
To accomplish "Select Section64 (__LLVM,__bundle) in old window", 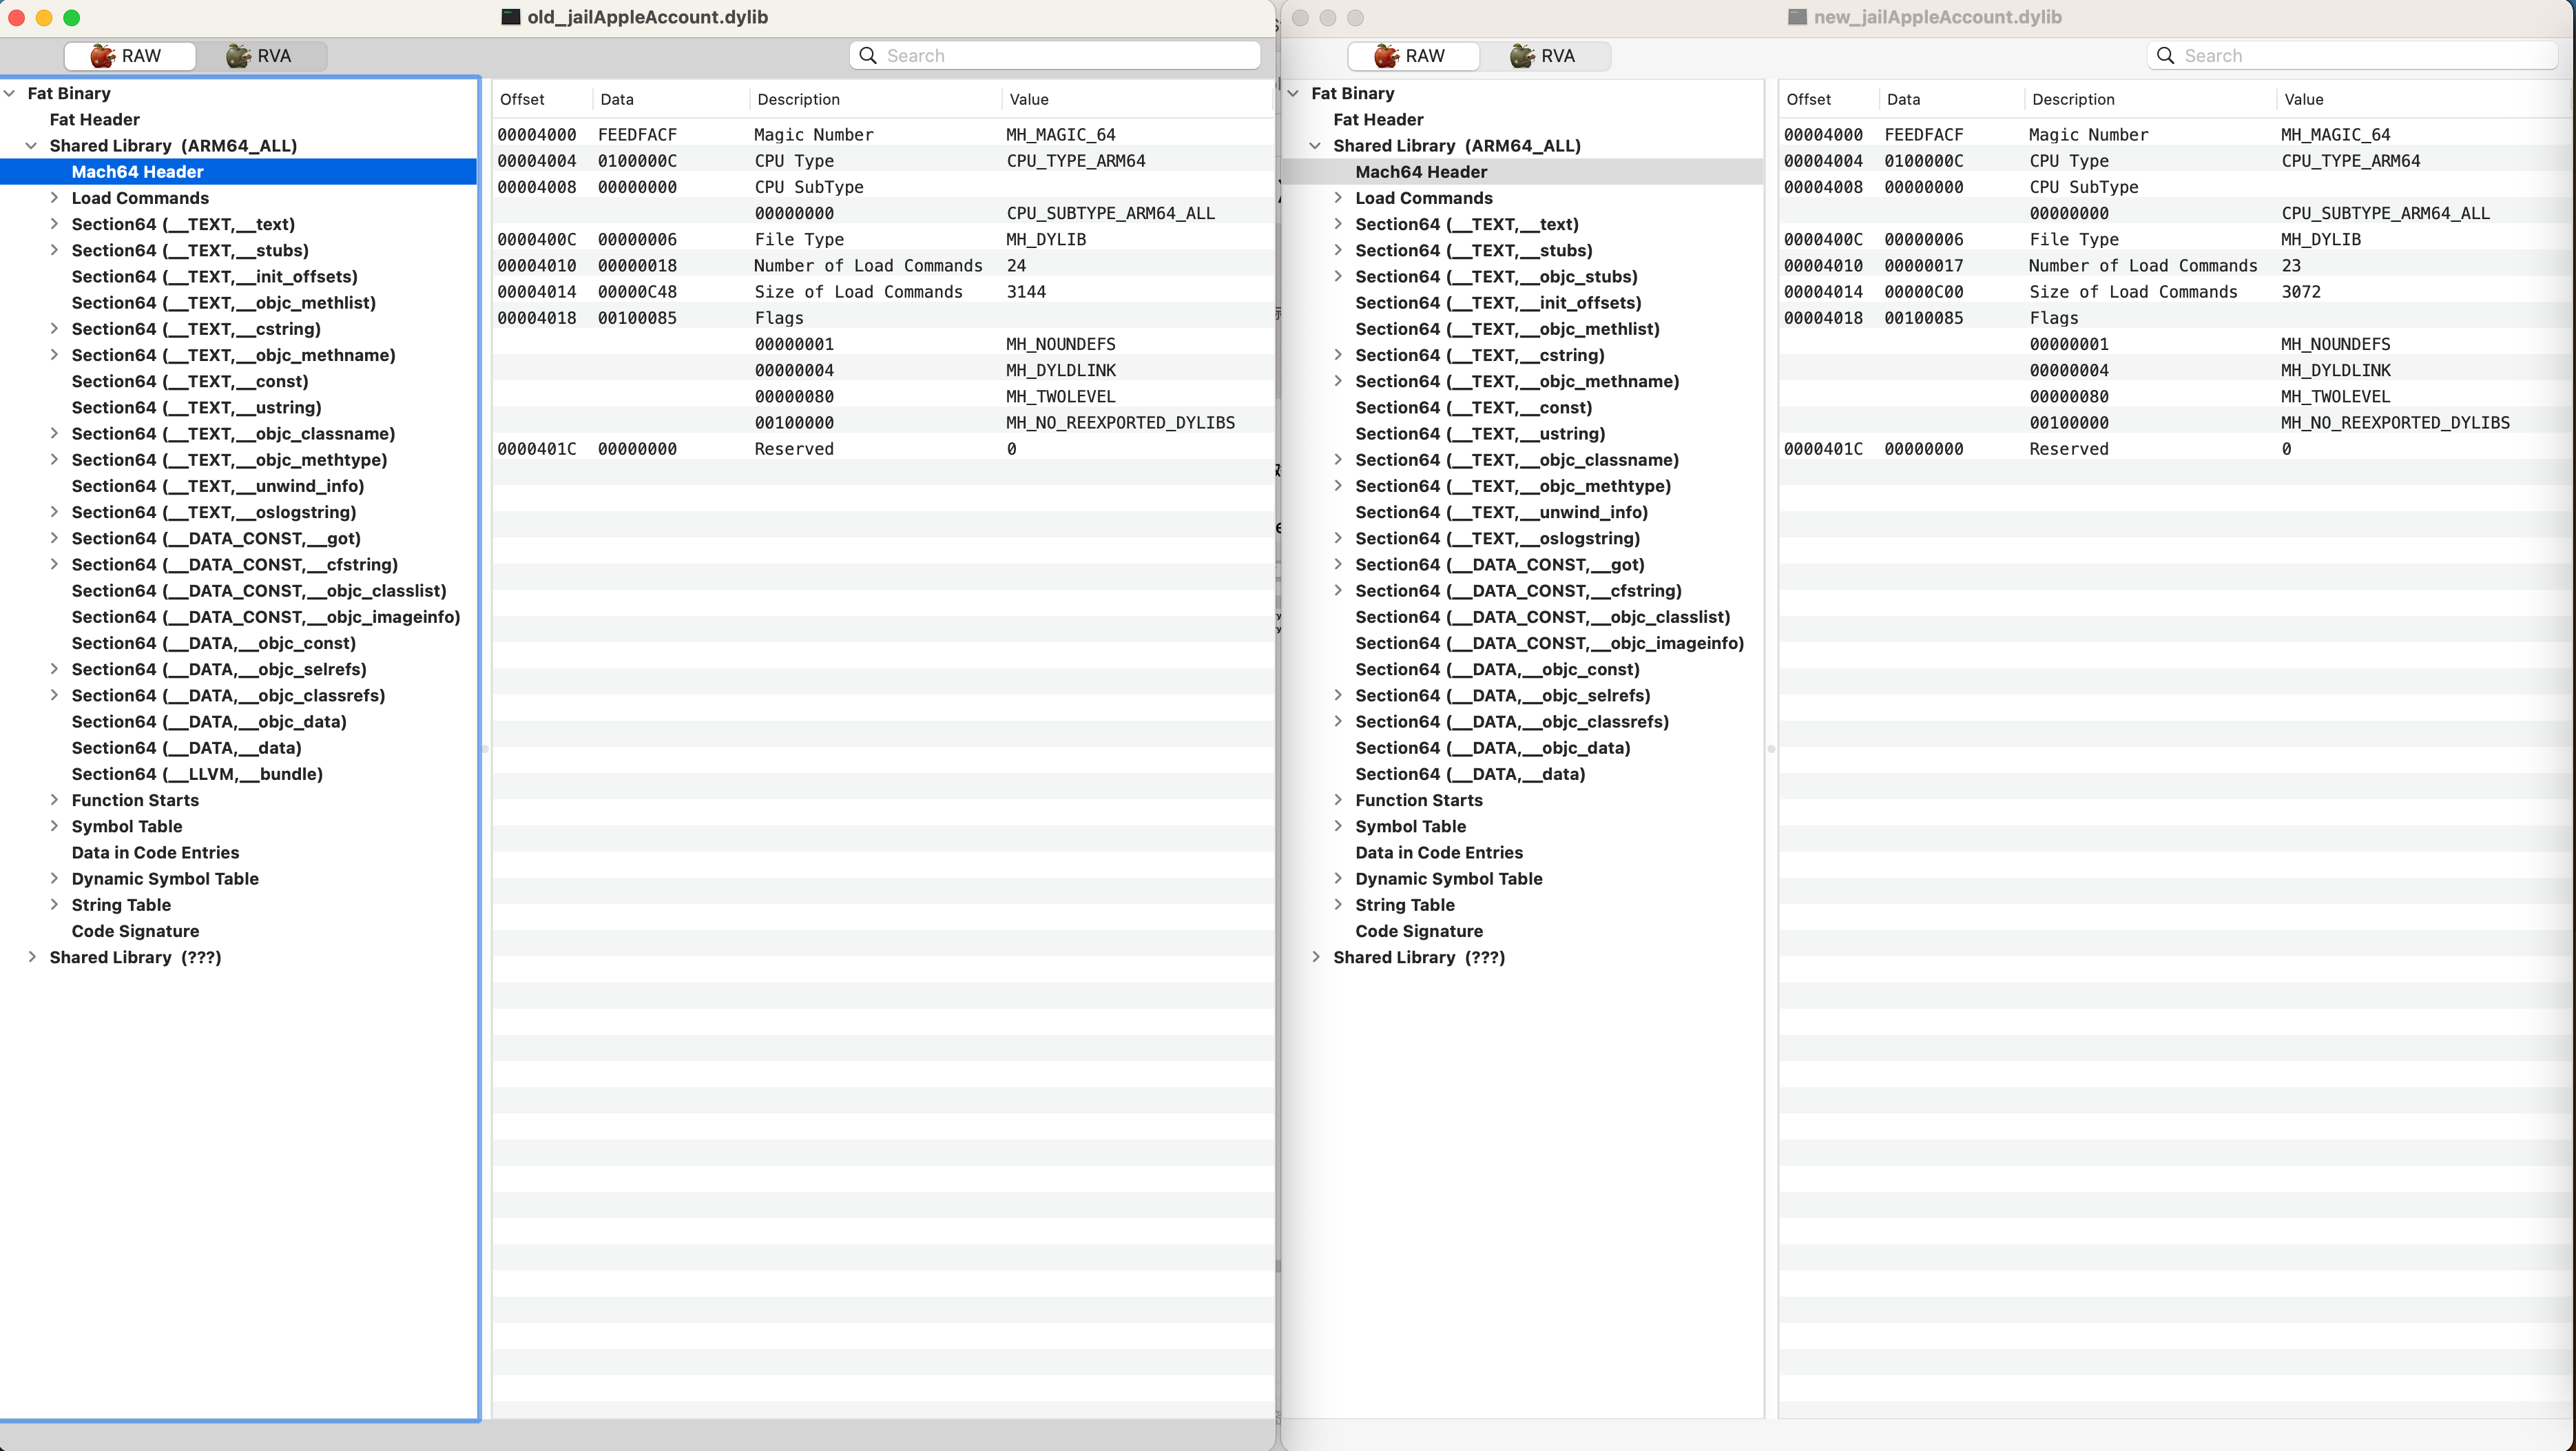I will pyautogui.click(x=197, y=774).
